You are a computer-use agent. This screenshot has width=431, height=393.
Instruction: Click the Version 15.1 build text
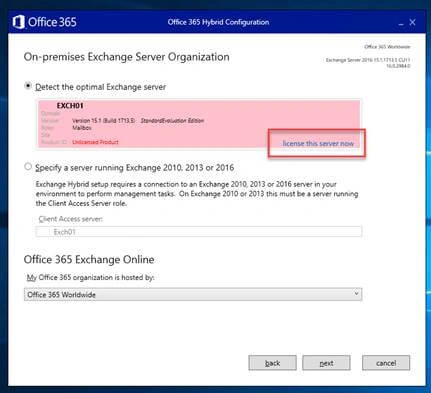pos(104,121)
